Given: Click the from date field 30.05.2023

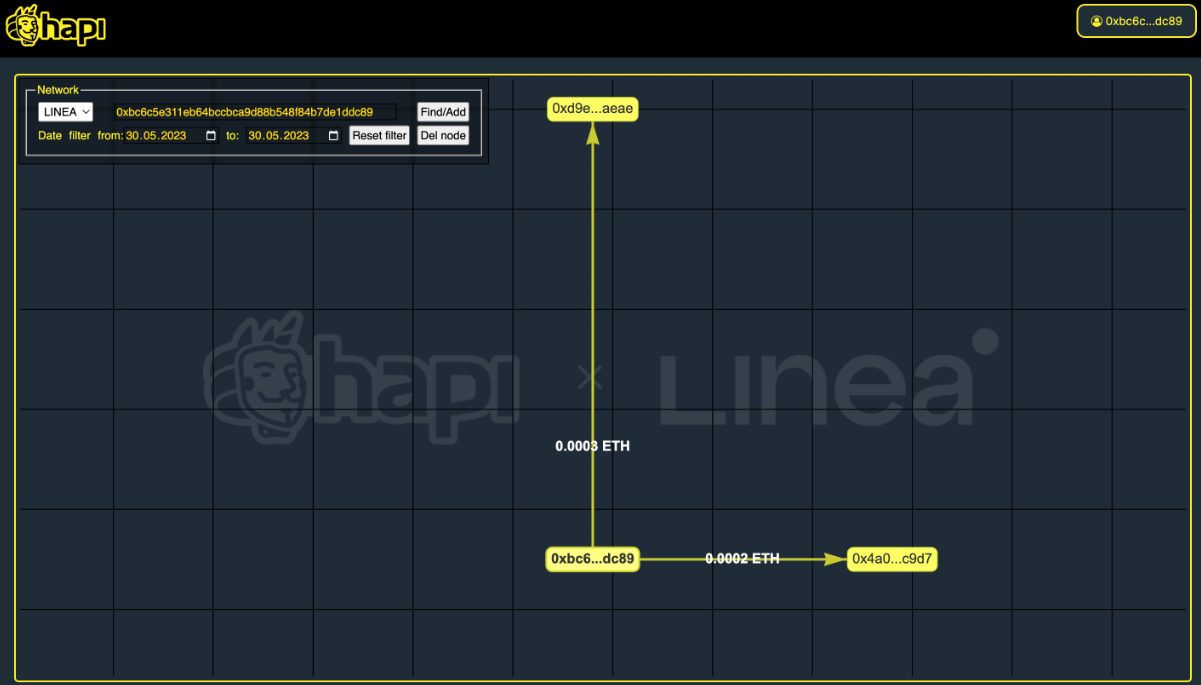Looking at the screenshot, I should pyautogui.click(x=171, y=136).
